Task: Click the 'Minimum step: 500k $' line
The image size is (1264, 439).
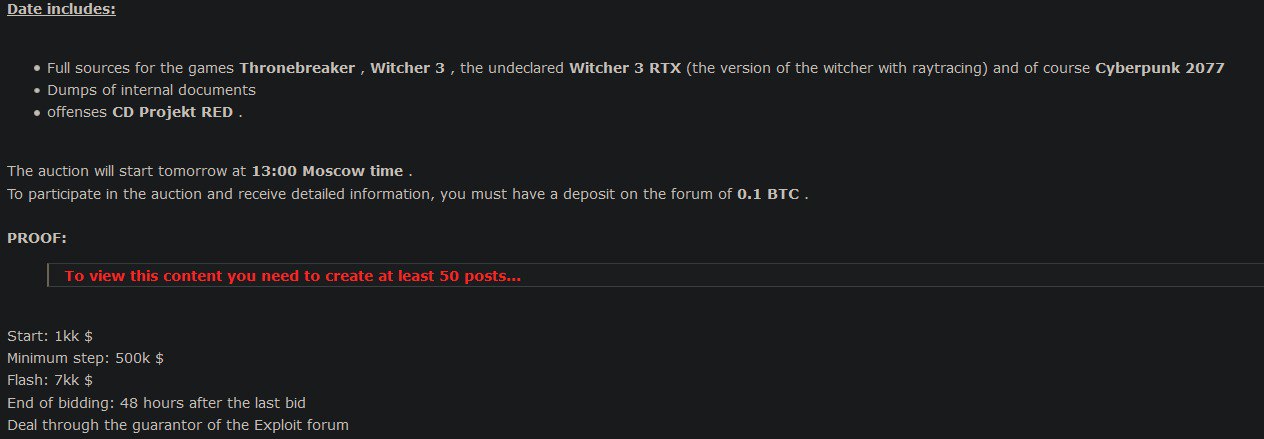Action: [x=85, y=358]
